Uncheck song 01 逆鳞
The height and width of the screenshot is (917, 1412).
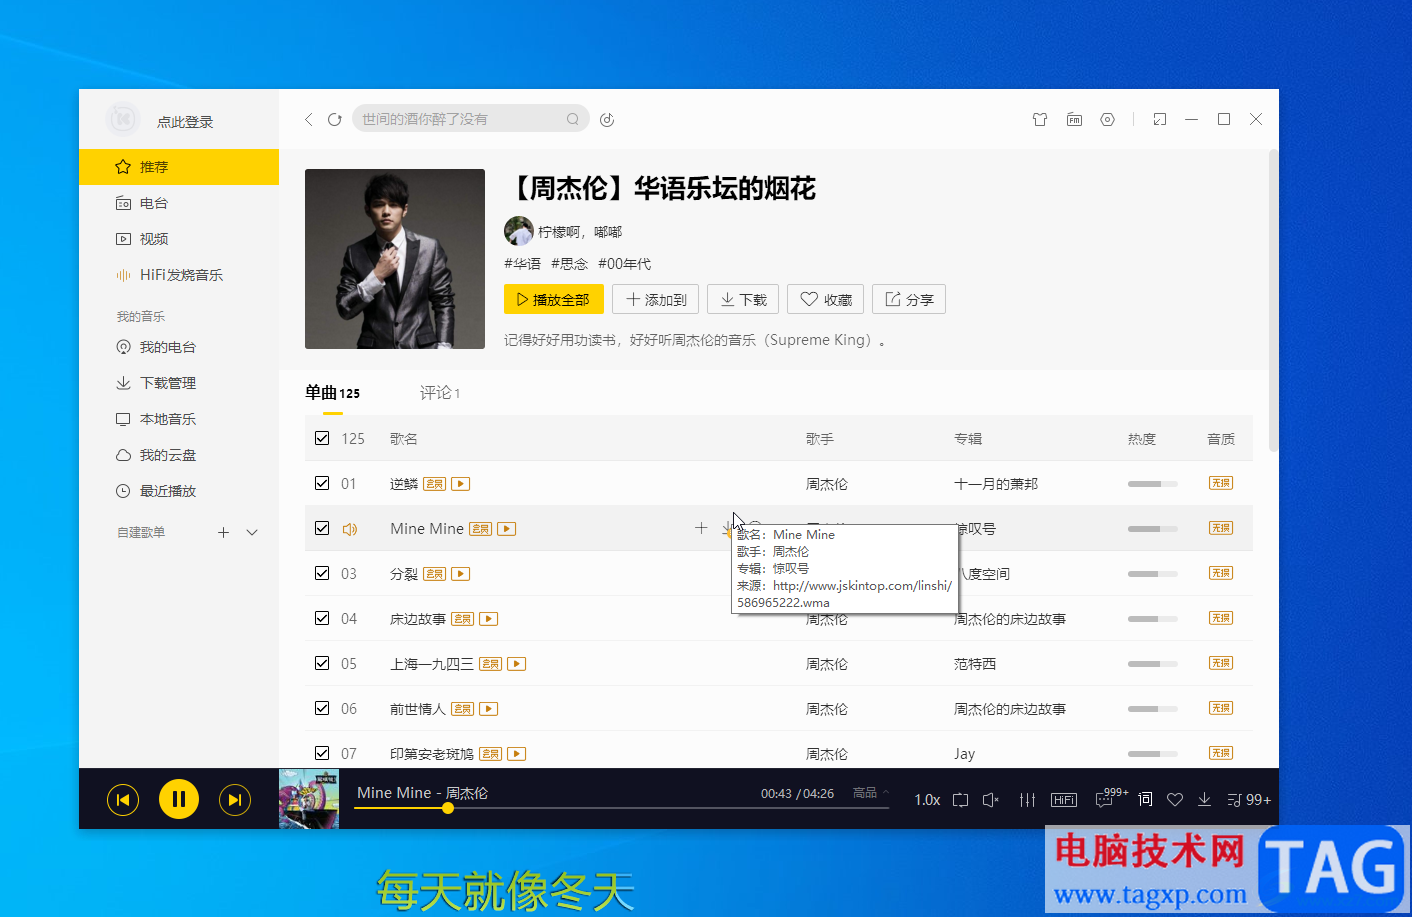[322, 483]
